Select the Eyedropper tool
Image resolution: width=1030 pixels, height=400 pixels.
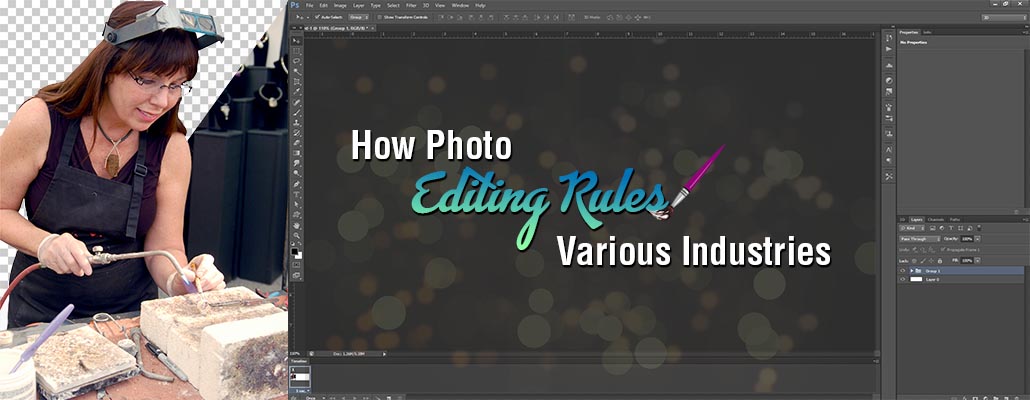click(x=297, y=93)
